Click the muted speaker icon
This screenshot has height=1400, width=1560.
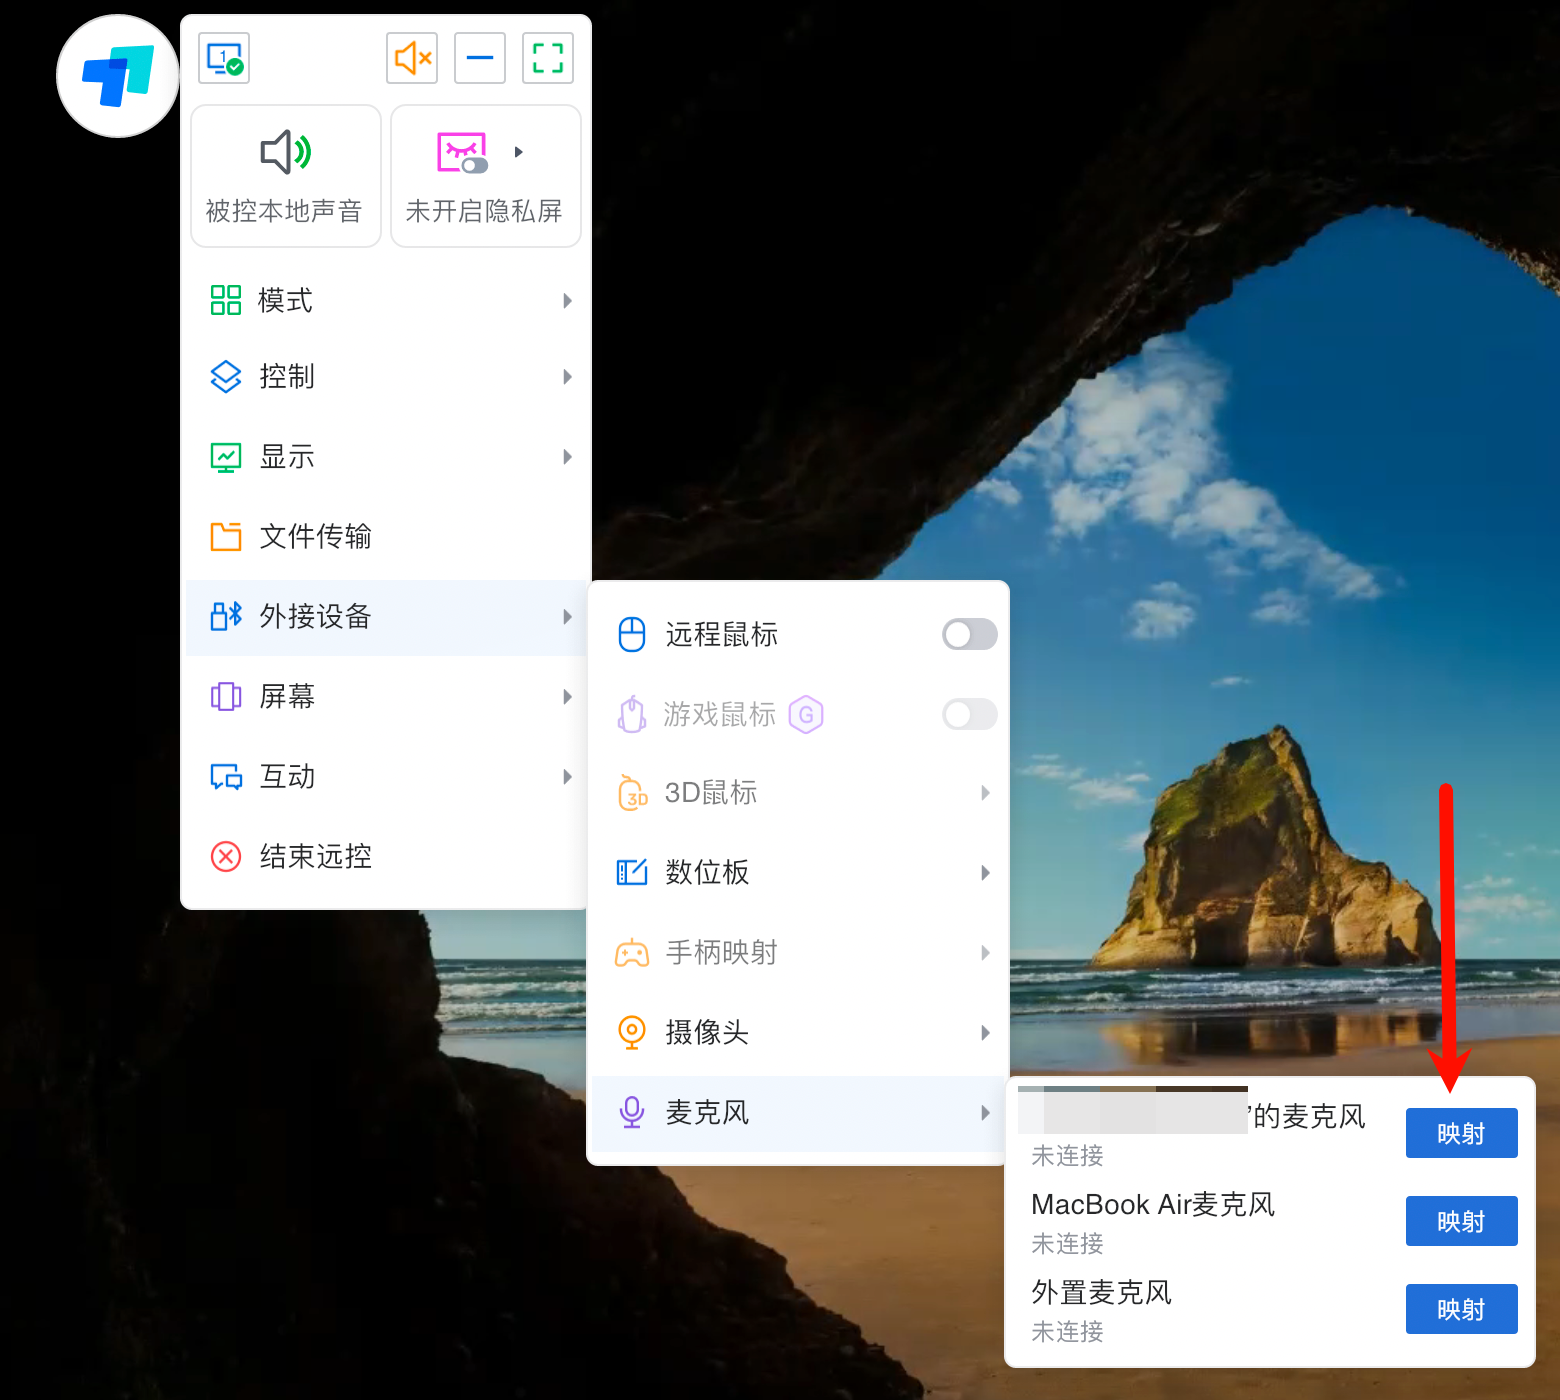click(412, 58)
